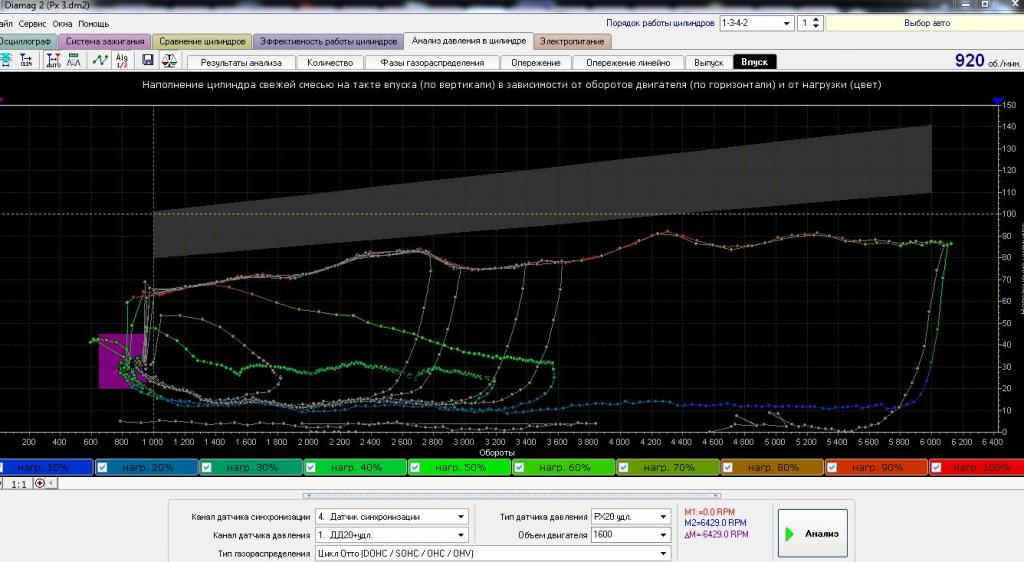Click the right arrow on the panel splitter

(717, 495)
